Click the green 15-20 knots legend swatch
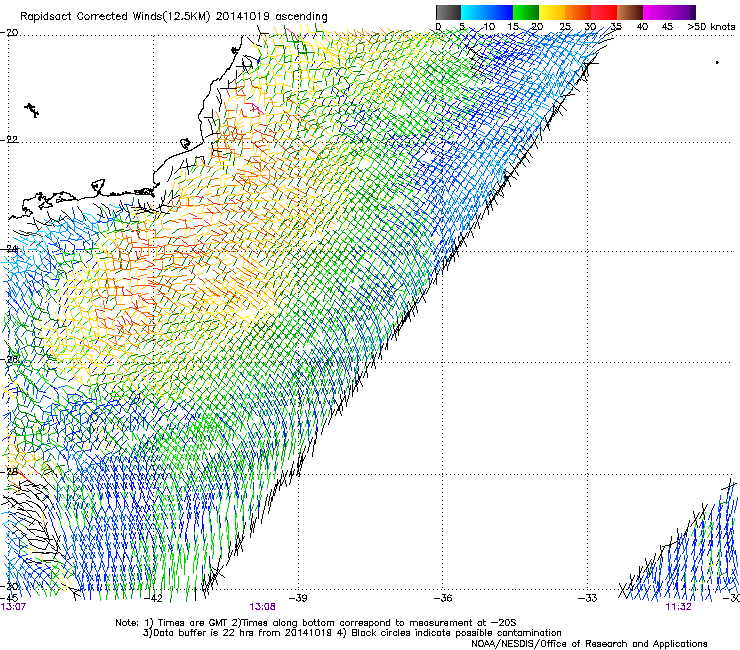The width and height of the screenshot is (740, 650). point(526,12)
